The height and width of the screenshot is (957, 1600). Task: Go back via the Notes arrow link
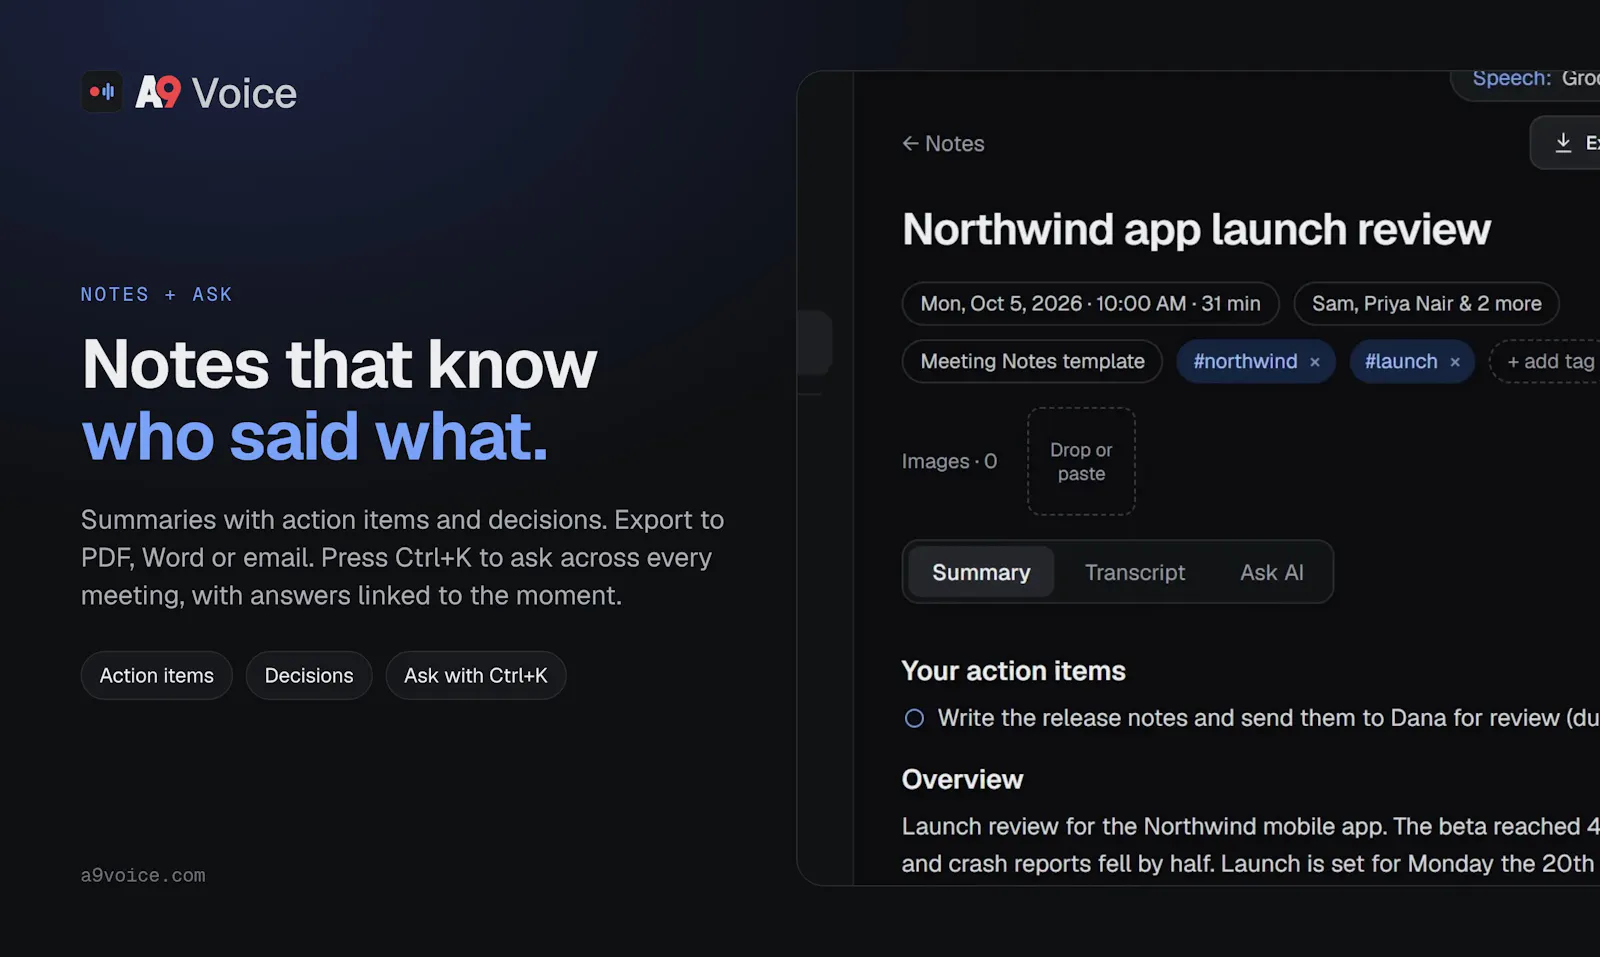pyautogui.click(x=943, y=144)
